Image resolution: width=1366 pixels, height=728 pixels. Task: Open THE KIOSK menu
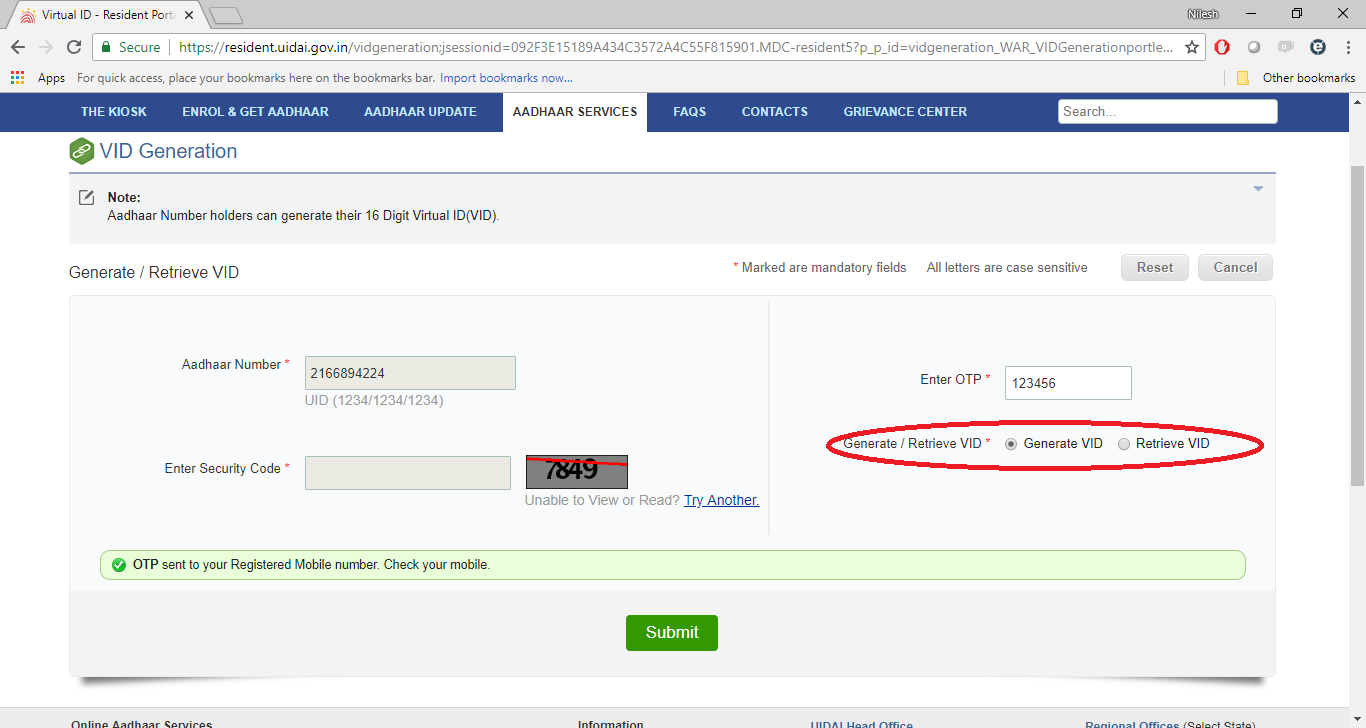point(113,112)
